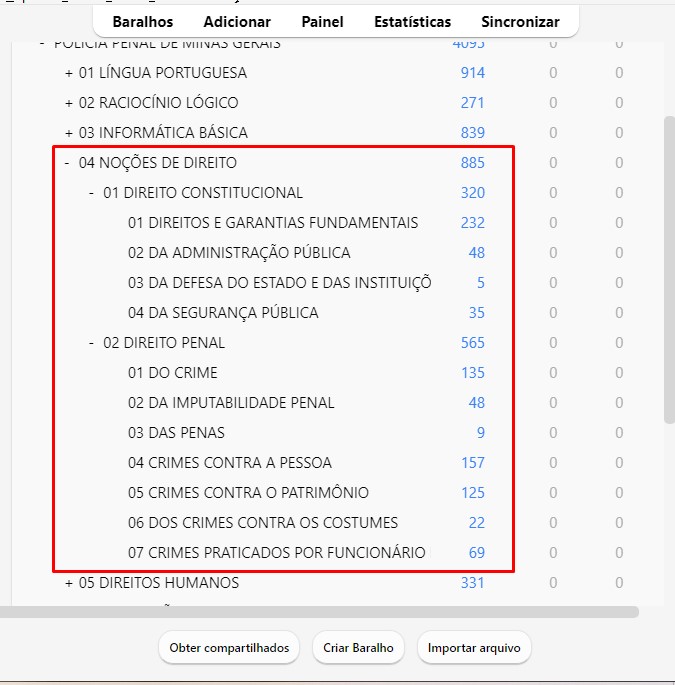
Task: Collapse the 04 NOÇÕES DE DIREITO deck
Action: (67, 163)
